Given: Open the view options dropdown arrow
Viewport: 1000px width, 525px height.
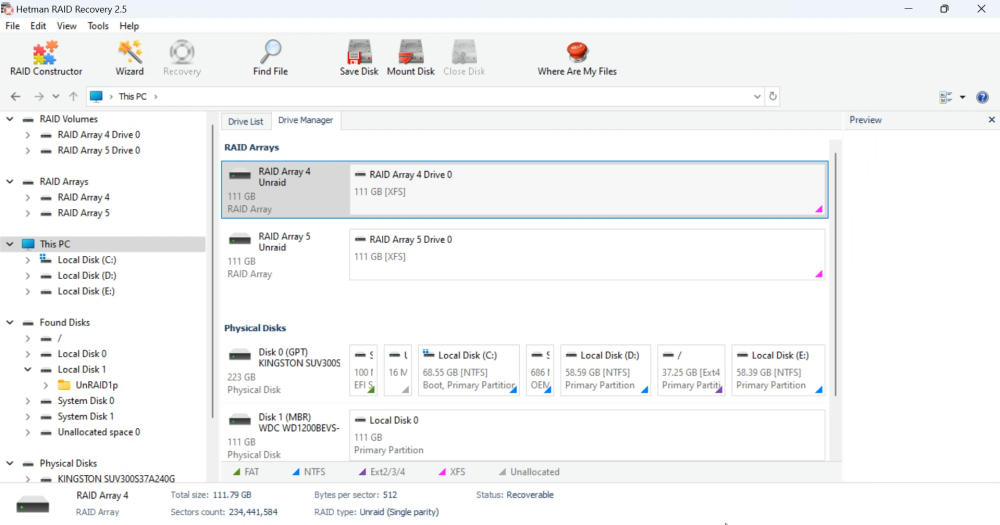Looking at the screenshot, I should (962, 97).
